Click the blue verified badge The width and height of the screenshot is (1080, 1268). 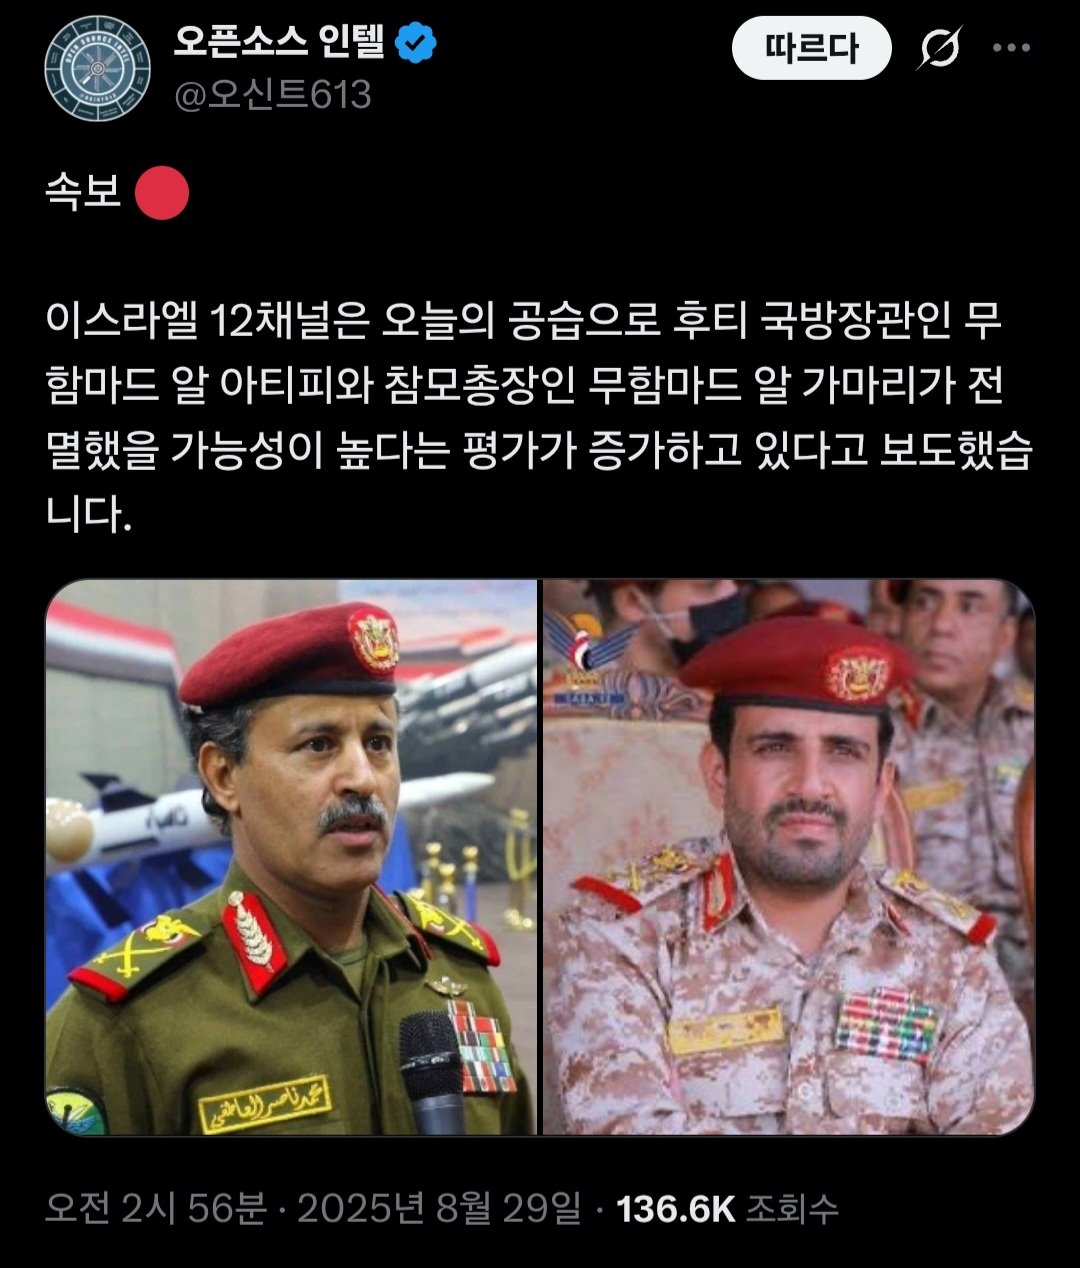[416, 43]
